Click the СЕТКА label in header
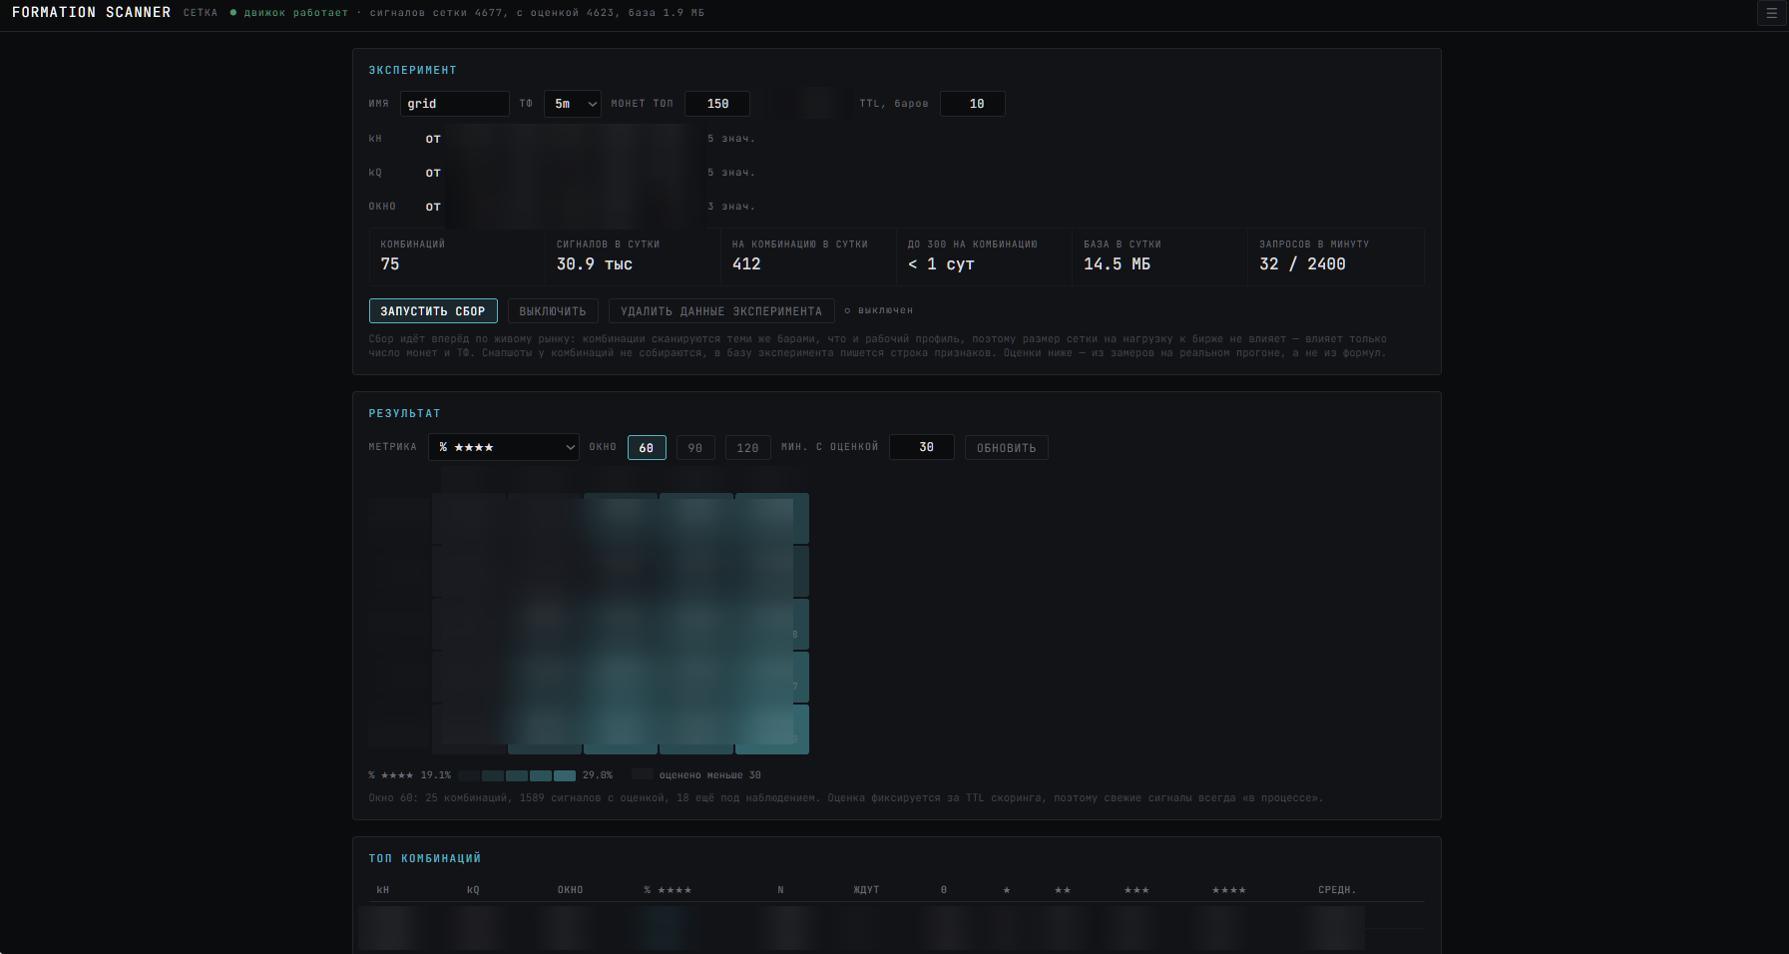1789x954 pixels. (x=200, y=13)
